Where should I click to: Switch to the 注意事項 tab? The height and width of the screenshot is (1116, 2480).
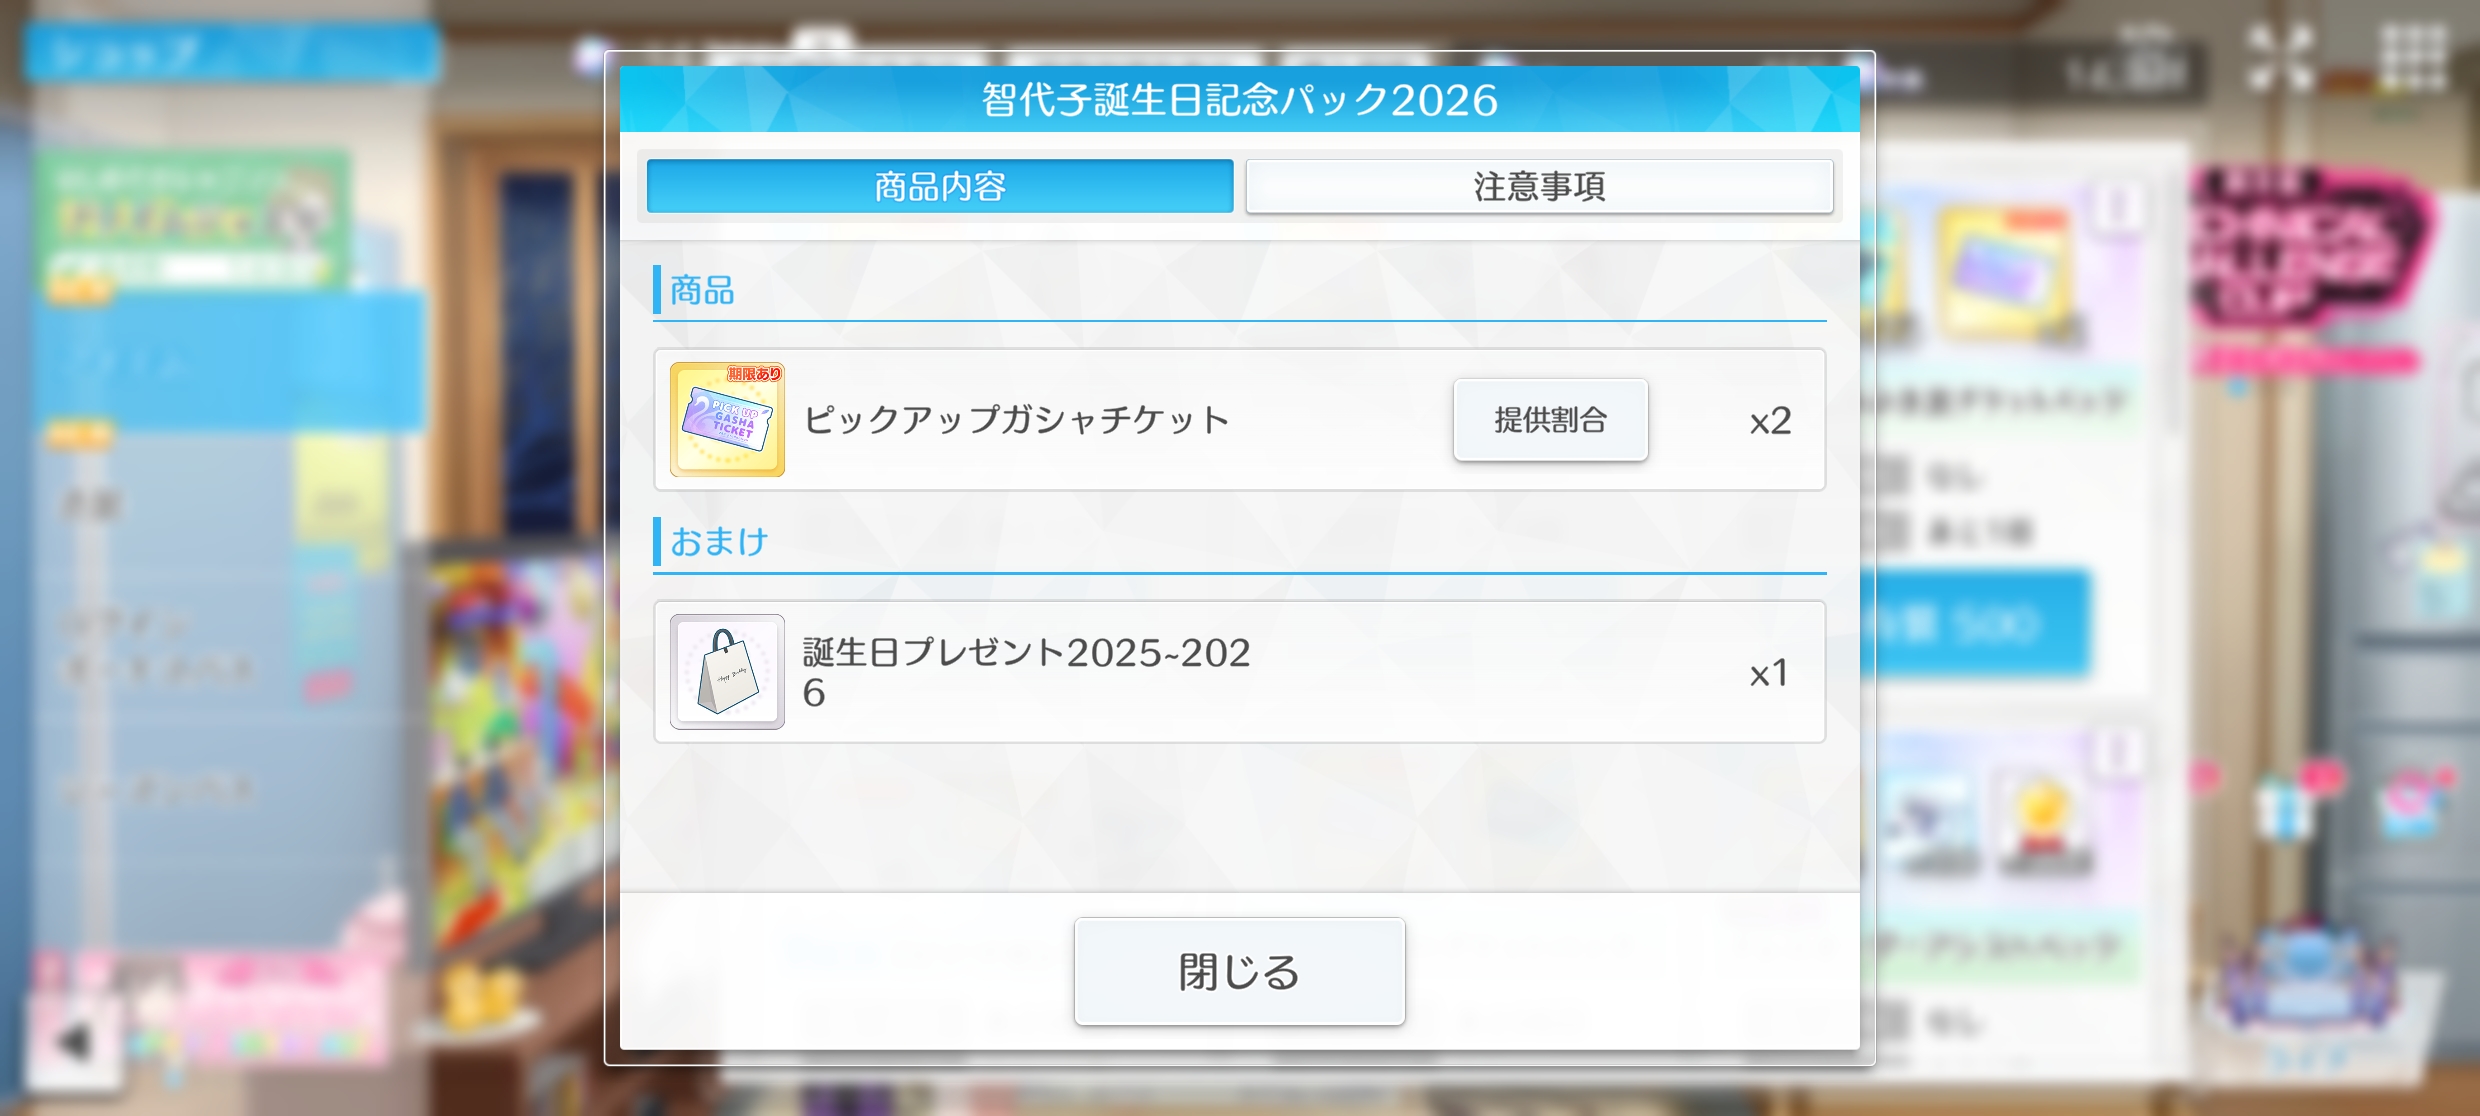tap(1539, 186)
